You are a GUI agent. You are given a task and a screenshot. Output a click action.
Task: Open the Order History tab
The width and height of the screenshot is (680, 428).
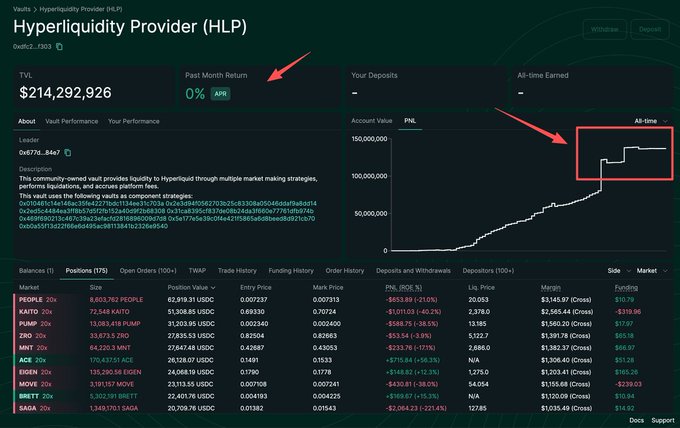345,271
